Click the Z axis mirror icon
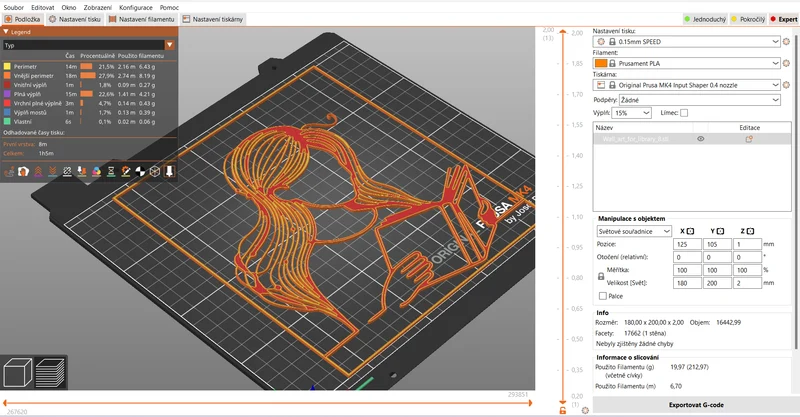800x417 pixels. point(751,231)
